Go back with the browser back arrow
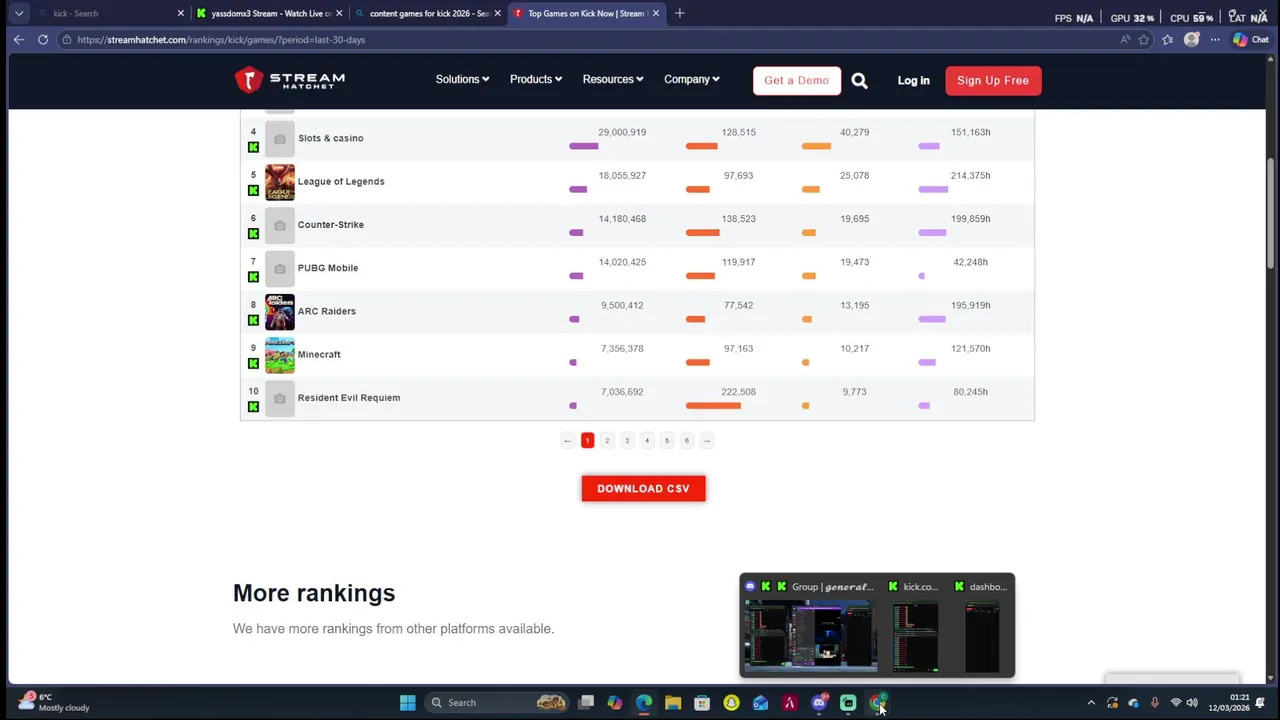This screenshot has width=1280, height=720. coord(18,39)
